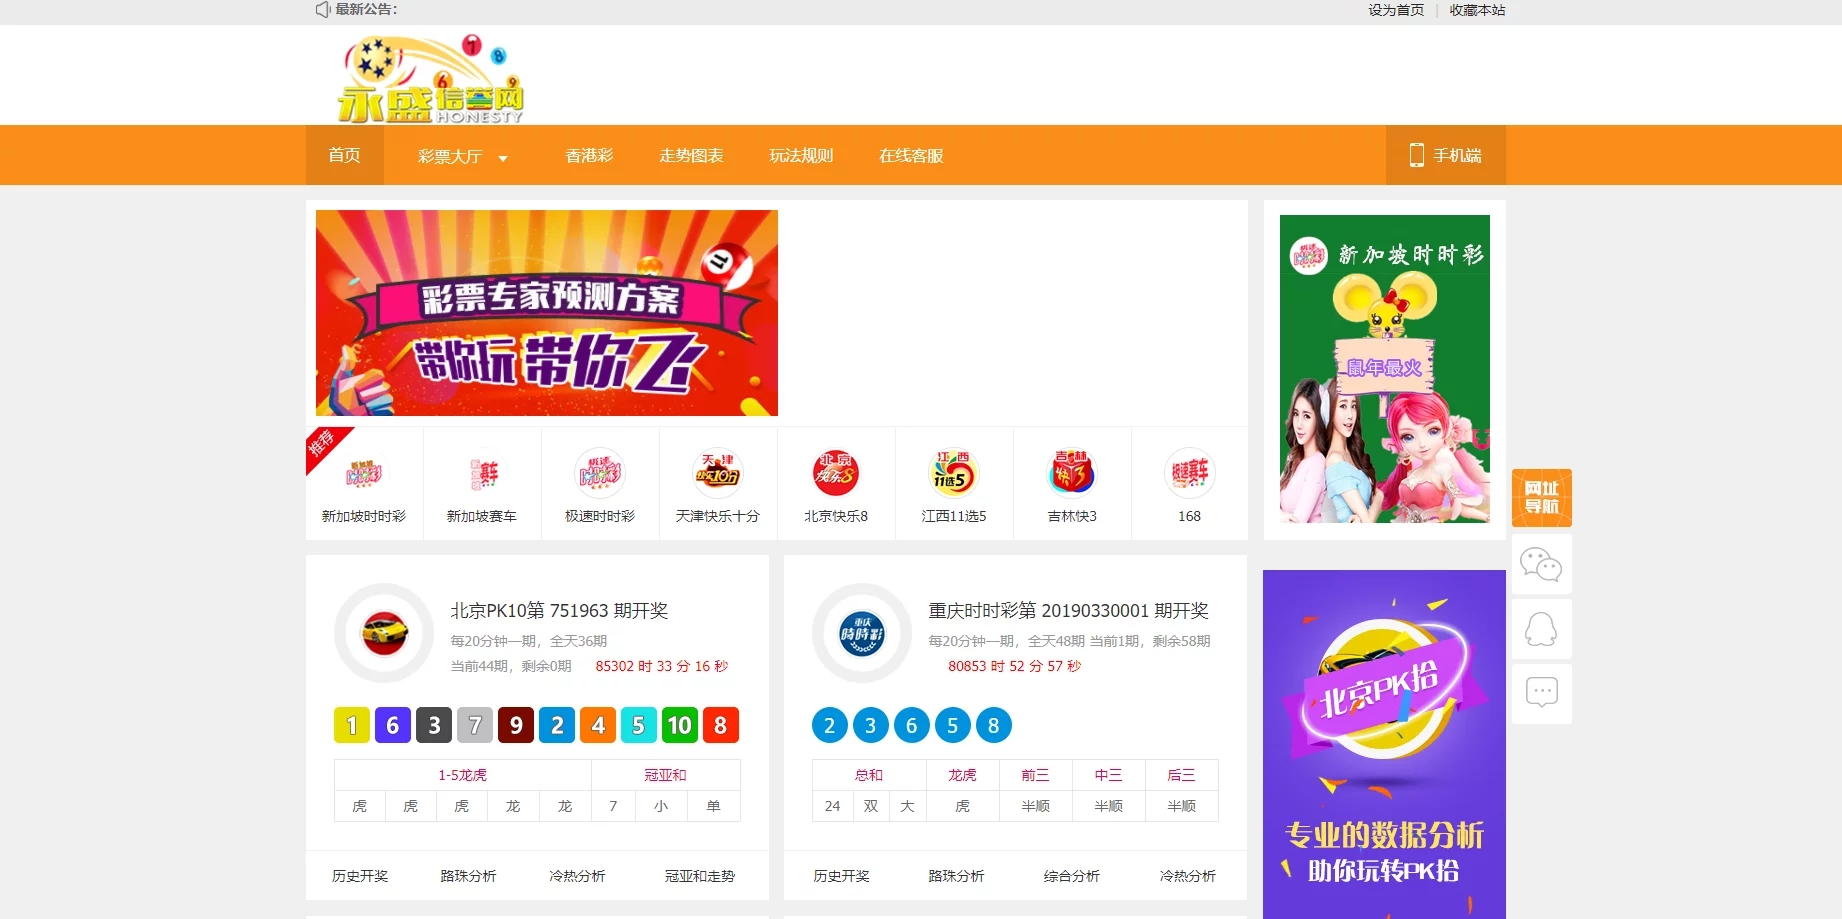Click the 网址导航 orange side button
Screen dimensions: 1842x919
pos(1542,498)
